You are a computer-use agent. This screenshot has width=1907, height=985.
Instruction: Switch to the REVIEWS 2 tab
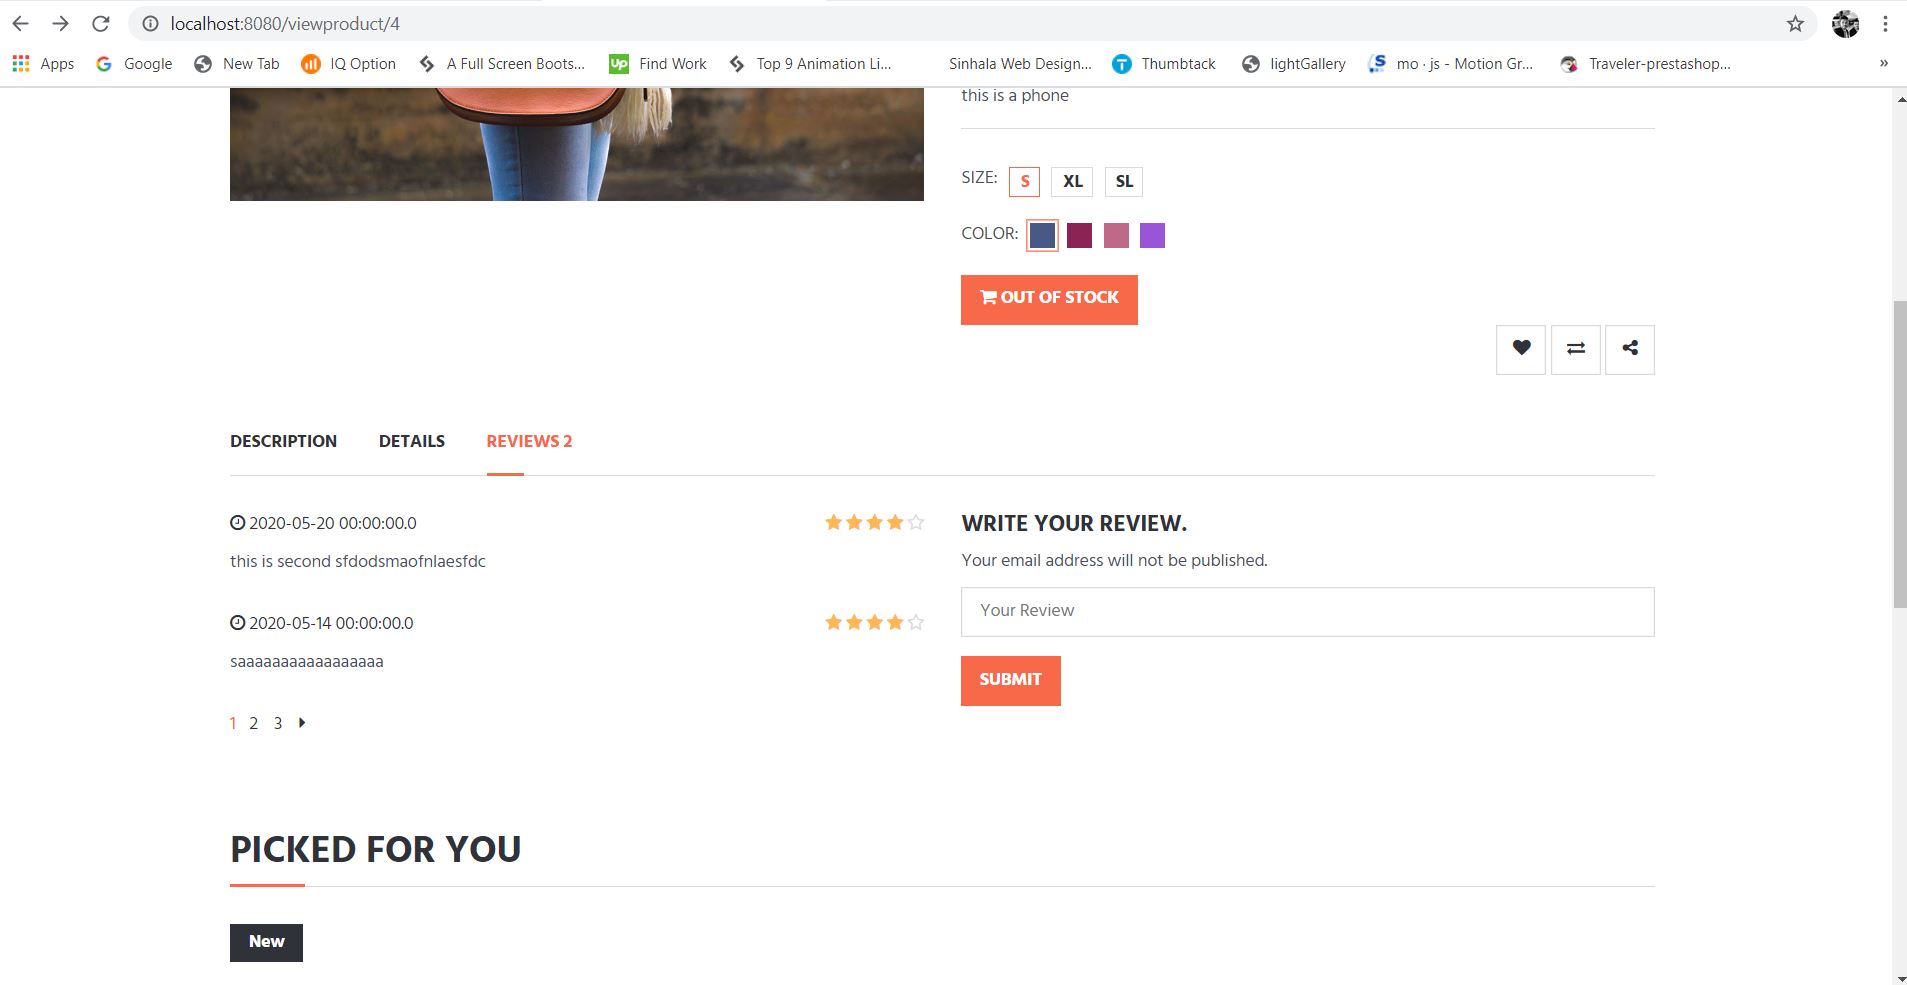coord(529,442)
